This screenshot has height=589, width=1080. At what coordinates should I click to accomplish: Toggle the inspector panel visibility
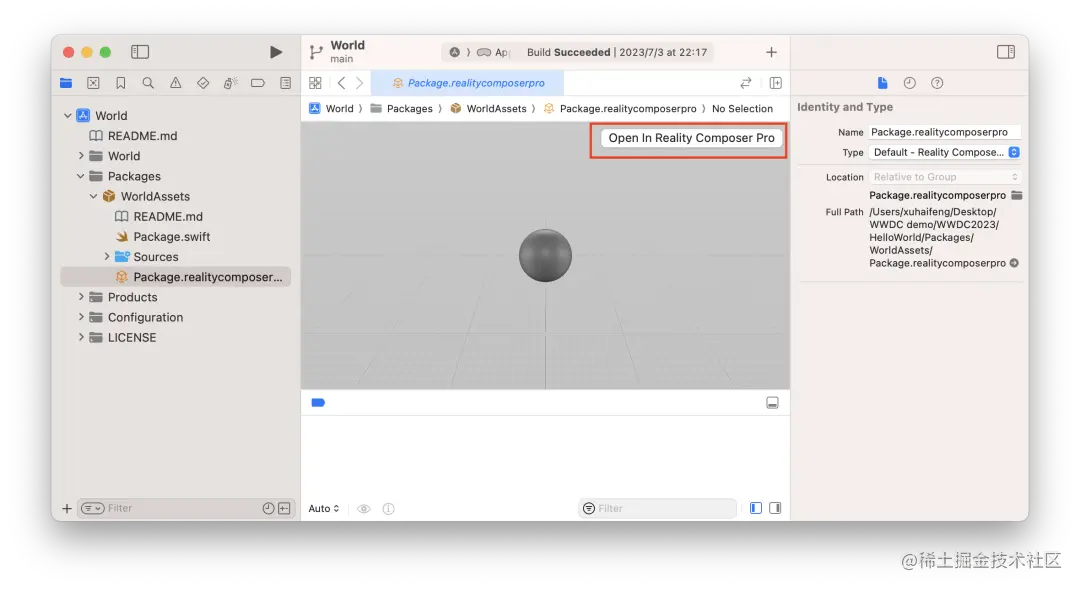tap(1006, 52)
